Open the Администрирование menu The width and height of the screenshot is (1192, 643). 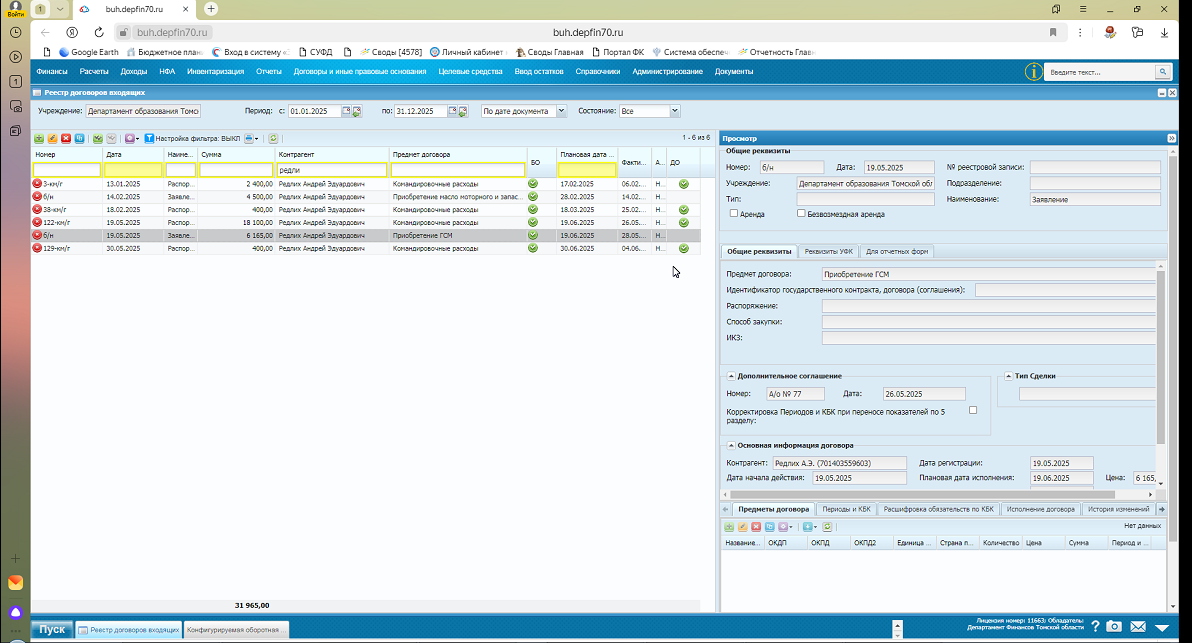667,71
